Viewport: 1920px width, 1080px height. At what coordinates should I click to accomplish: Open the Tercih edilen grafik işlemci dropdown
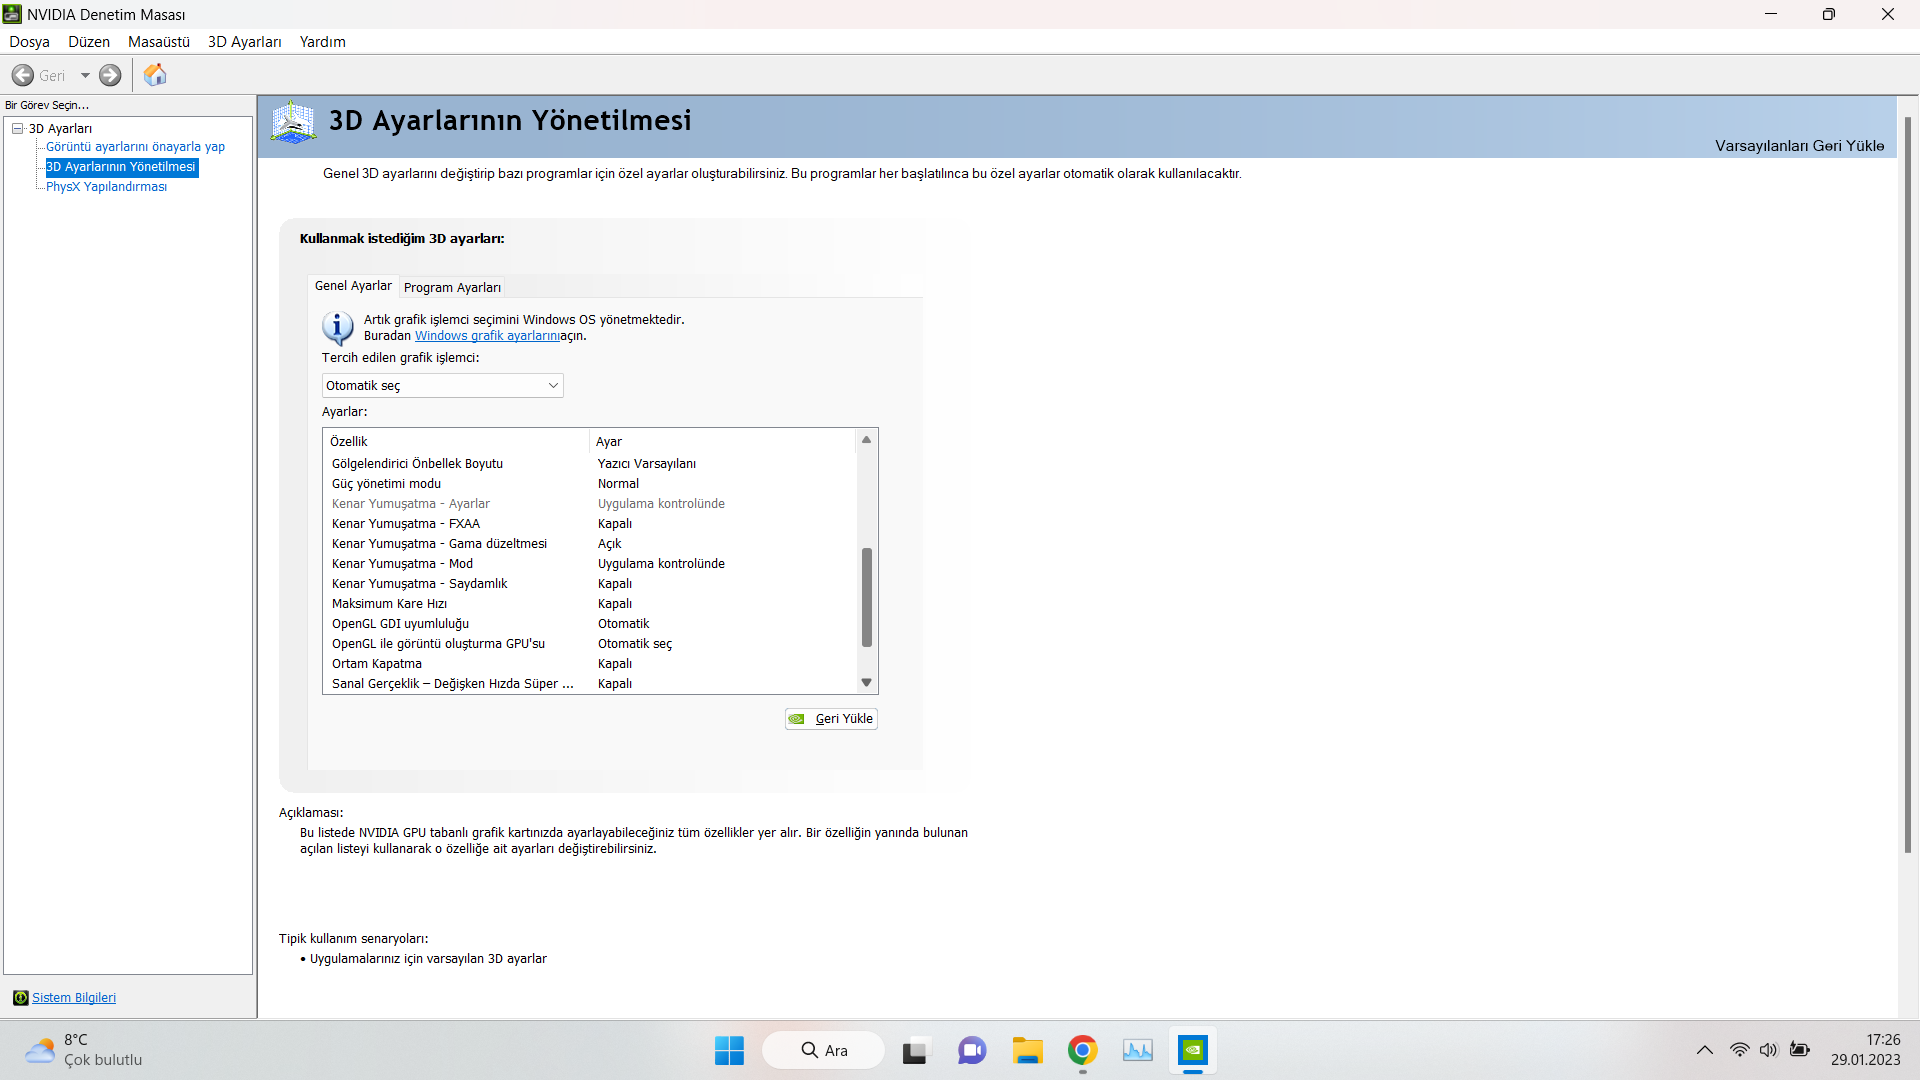click(442, 386)
